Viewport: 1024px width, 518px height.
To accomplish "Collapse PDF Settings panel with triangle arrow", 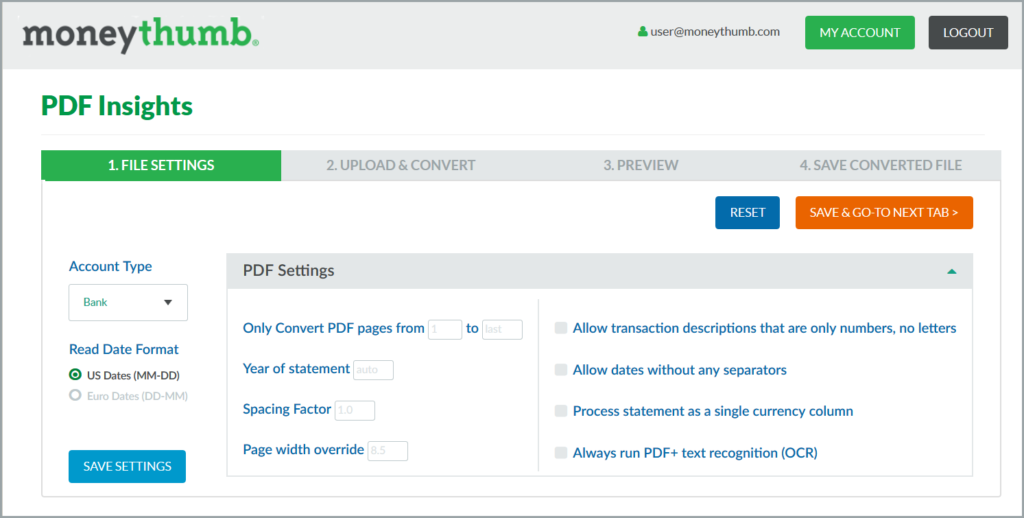I will click(952, 271).
